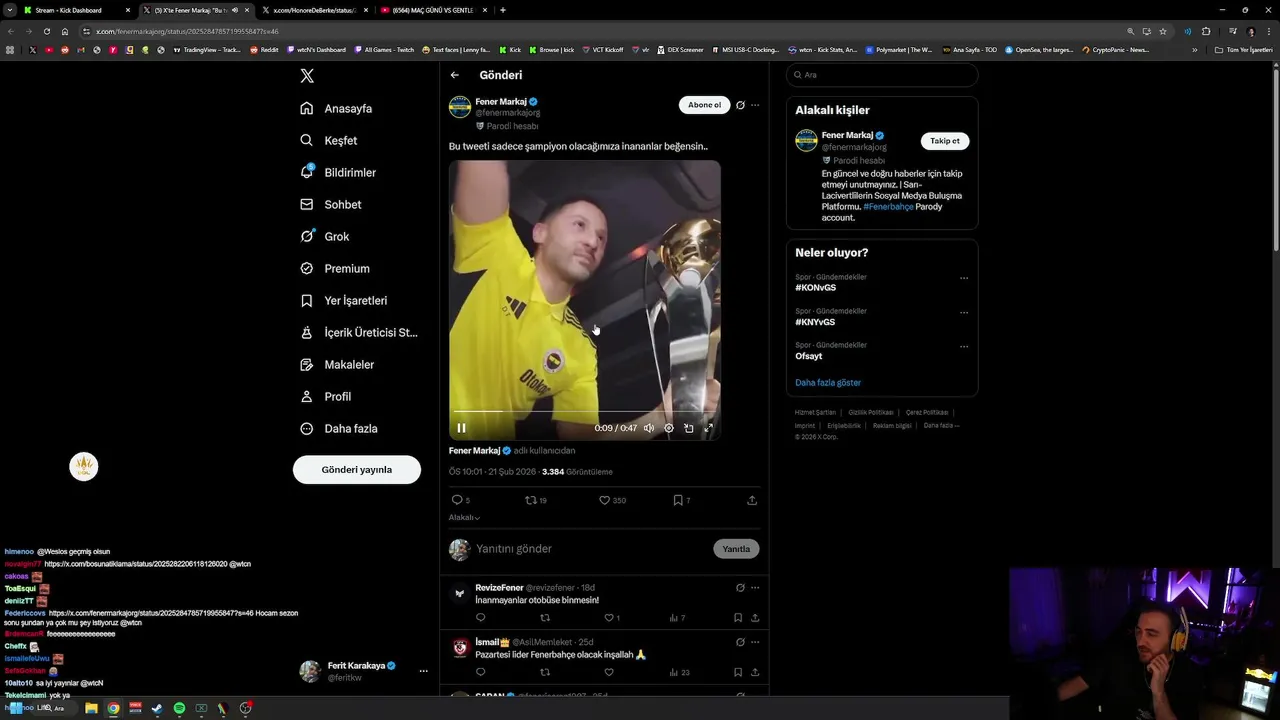The height and width of the screenshot is (720, 1280).
Task: Click repost icon with 19 reposts
Action: (536, 500)
